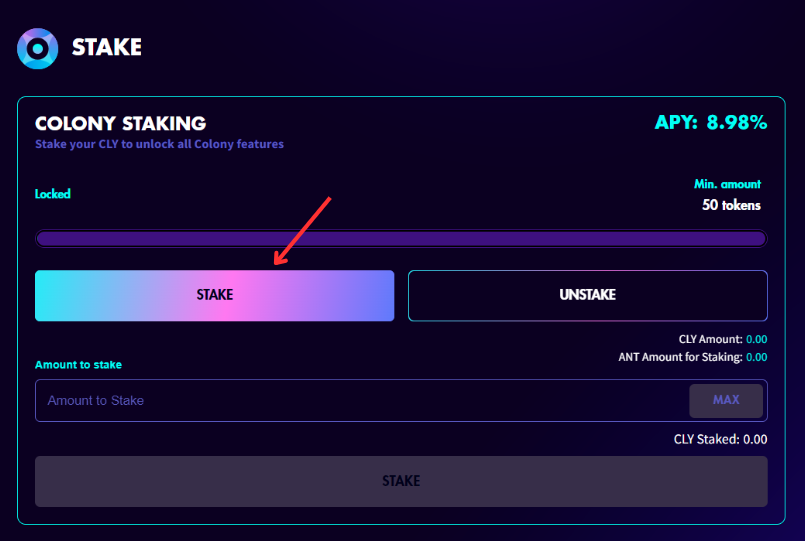Switch to the UNSTAKE tab

pos(588,295)
